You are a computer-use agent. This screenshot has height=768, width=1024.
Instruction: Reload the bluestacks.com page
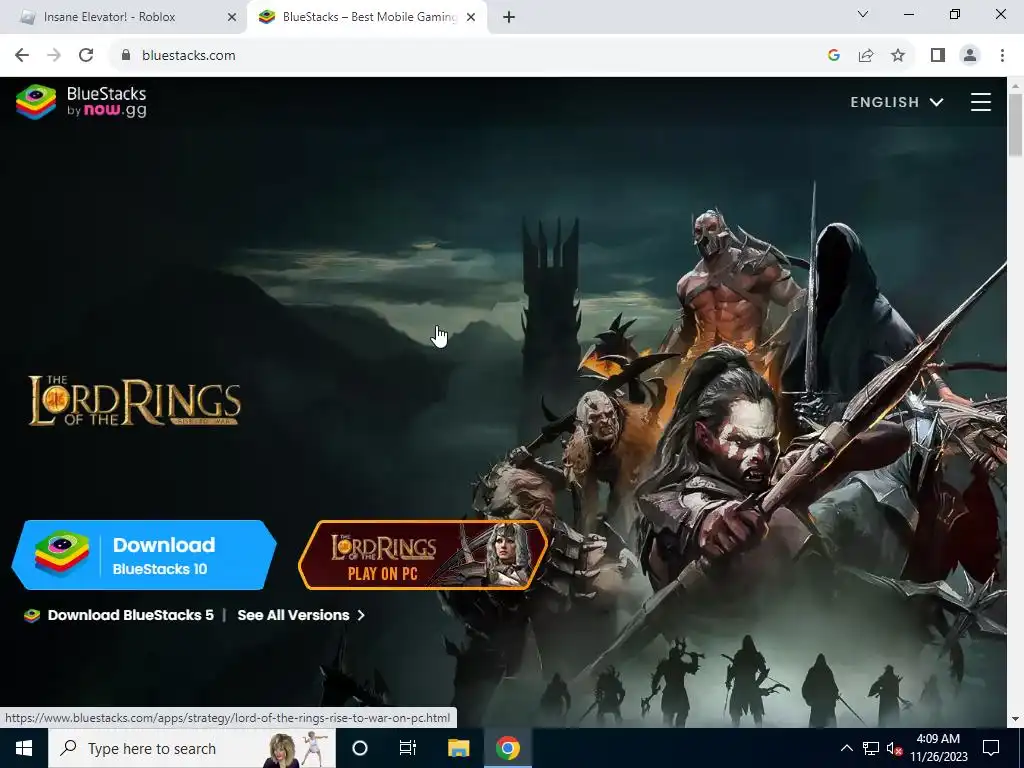tap(86, 56)
